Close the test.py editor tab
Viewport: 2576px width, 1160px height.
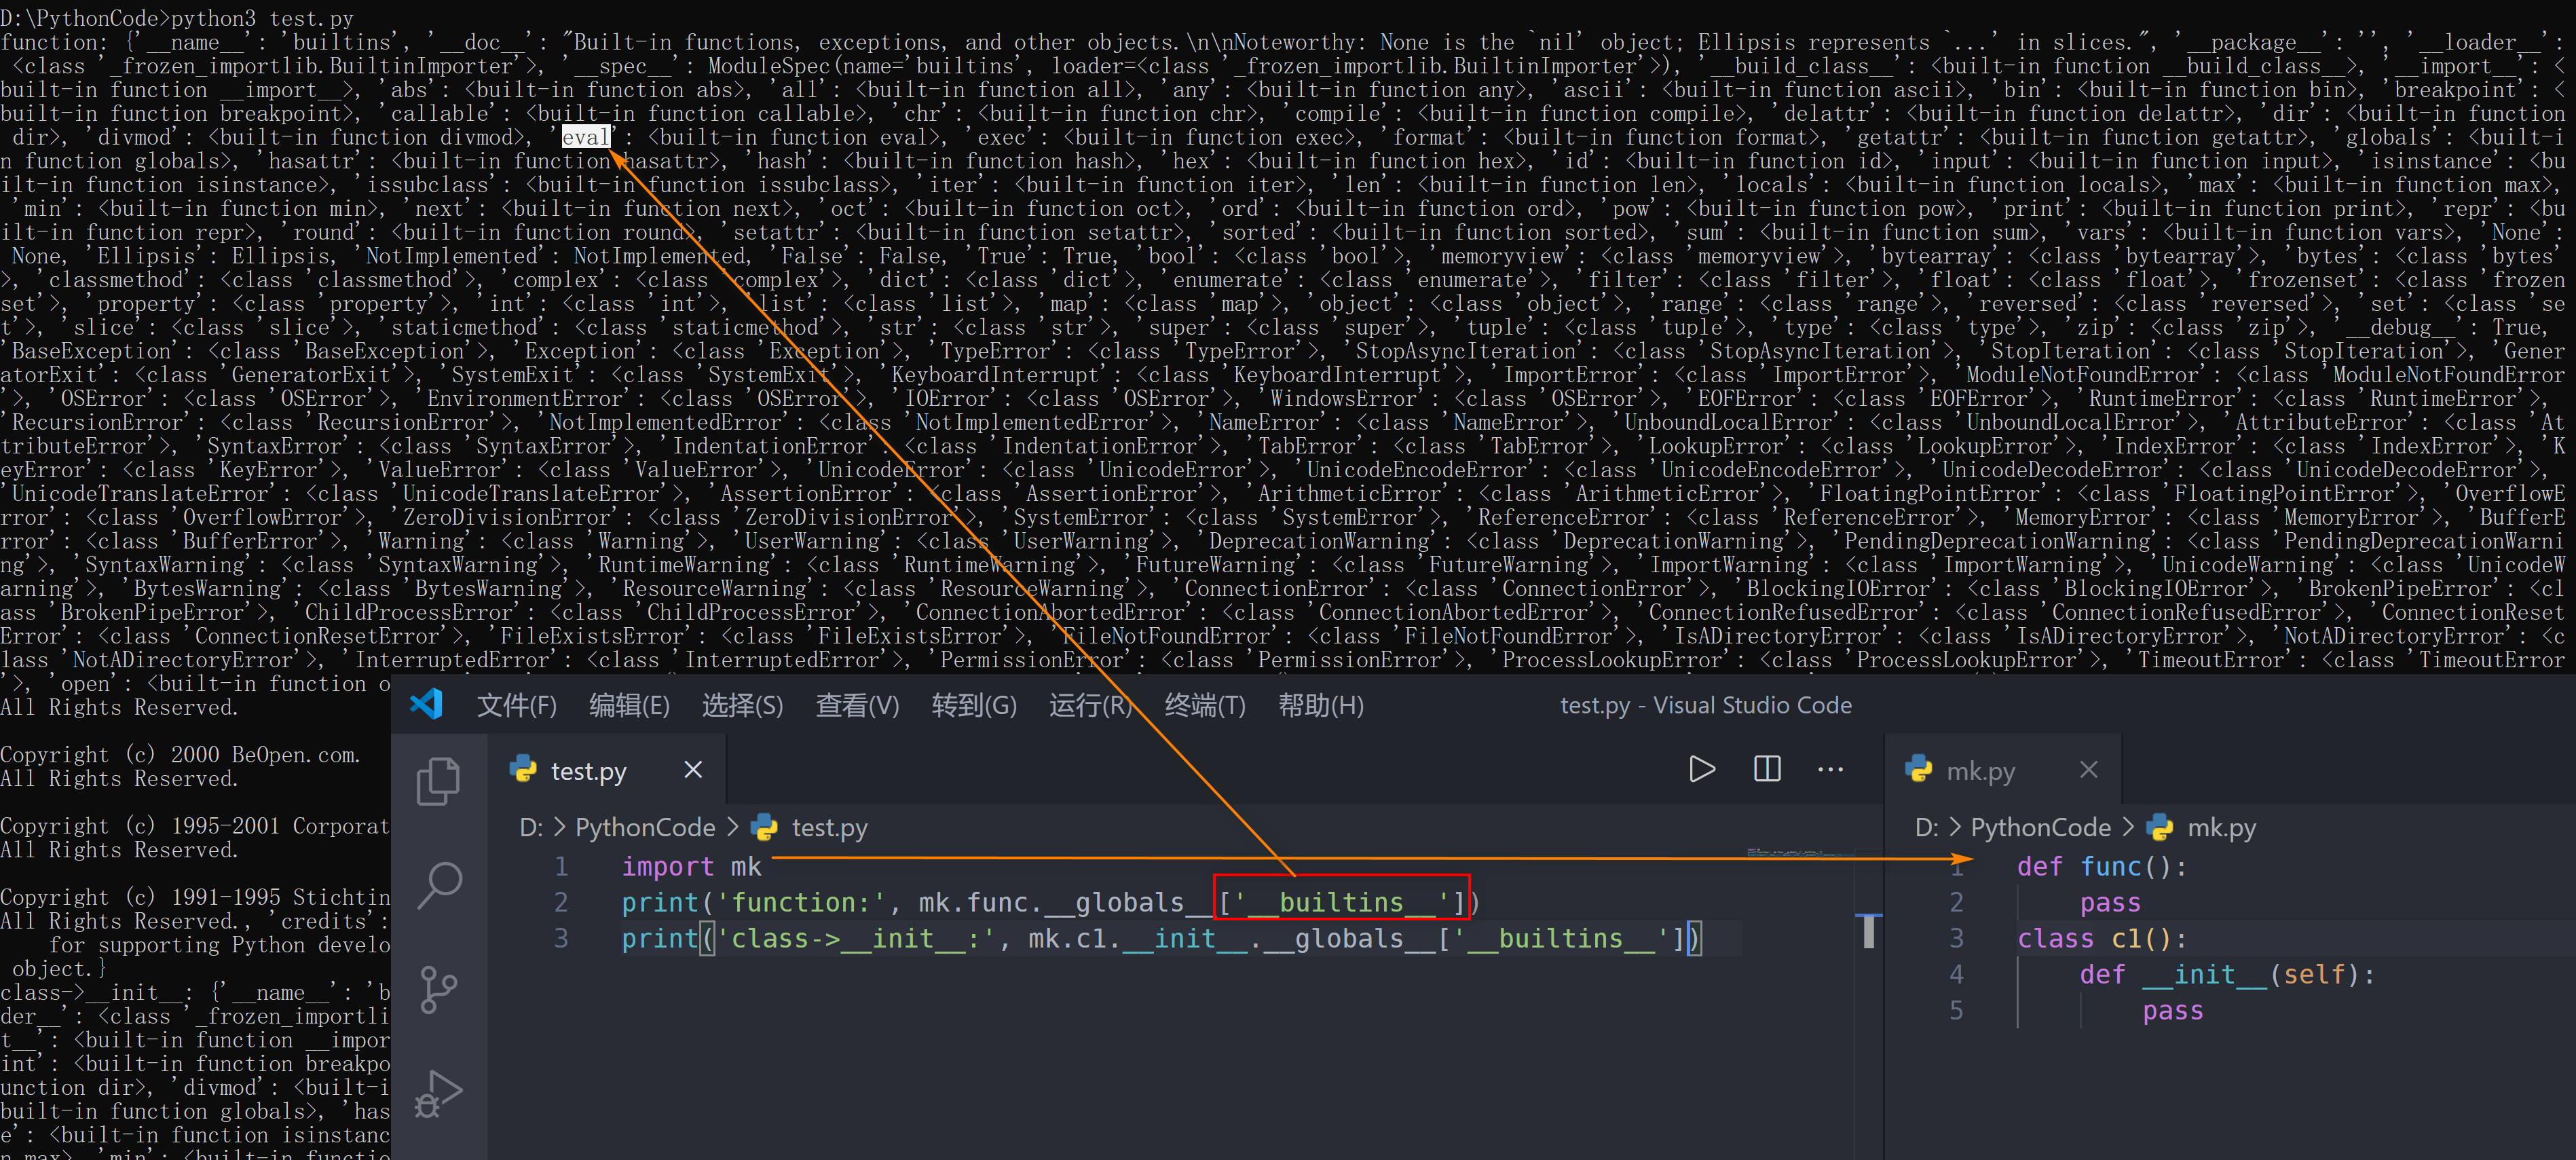[693, 770]
